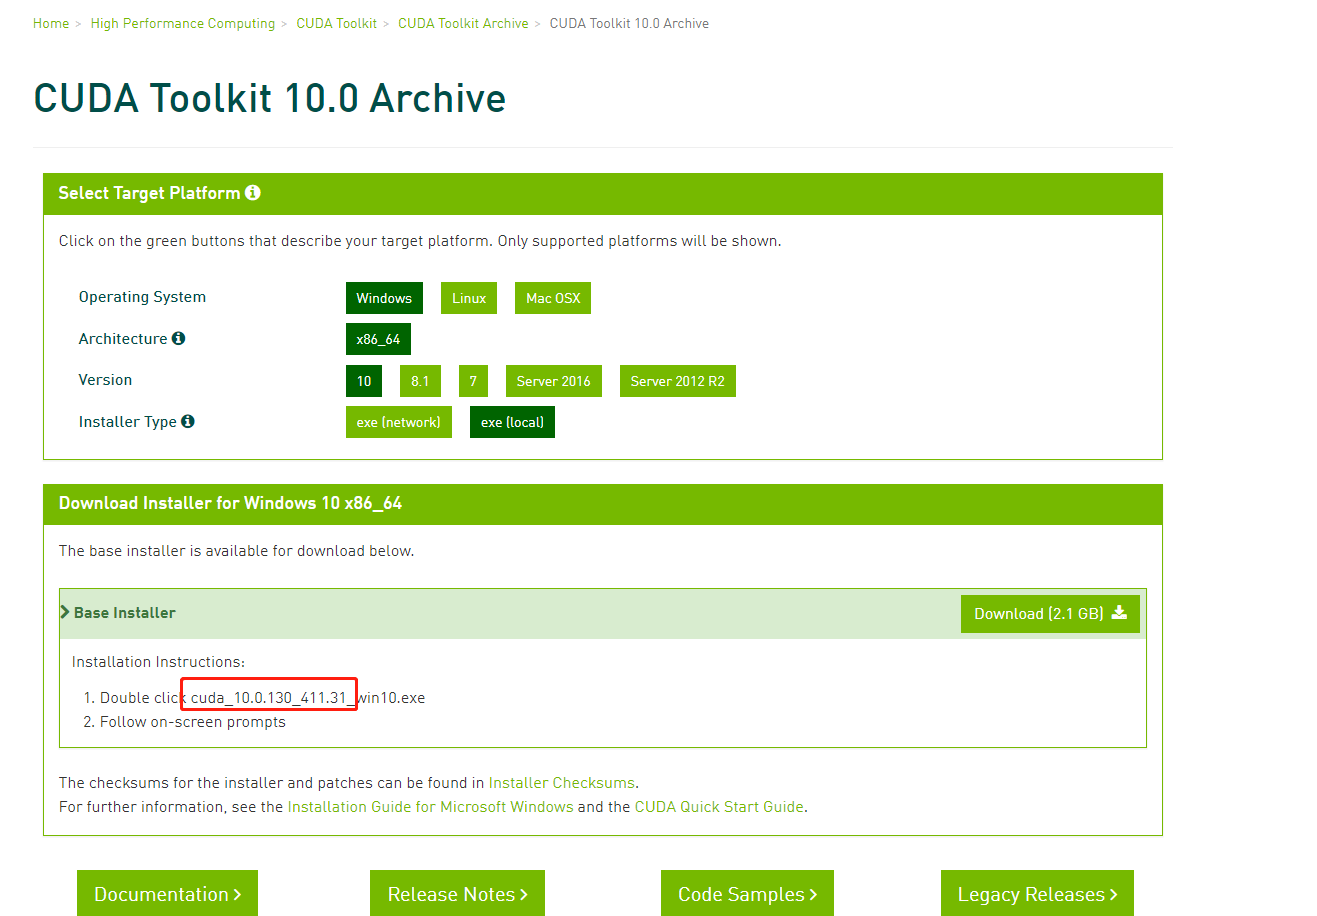Click the Select Target Platform info icon
This screenshot has height=916, width=1317.
point(253,192)
